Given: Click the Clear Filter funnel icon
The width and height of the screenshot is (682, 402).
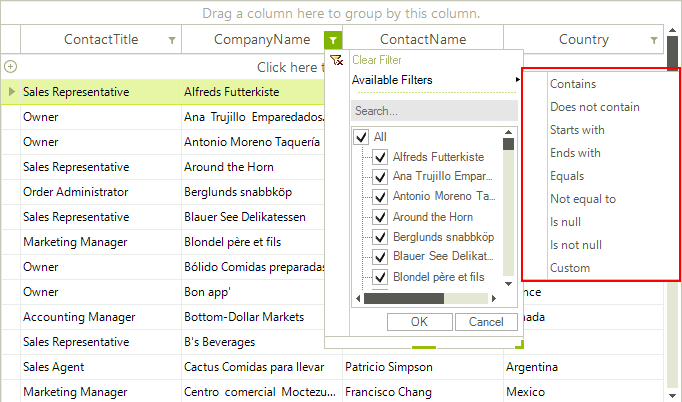Looking at the screenshot, I should point(337,60).
